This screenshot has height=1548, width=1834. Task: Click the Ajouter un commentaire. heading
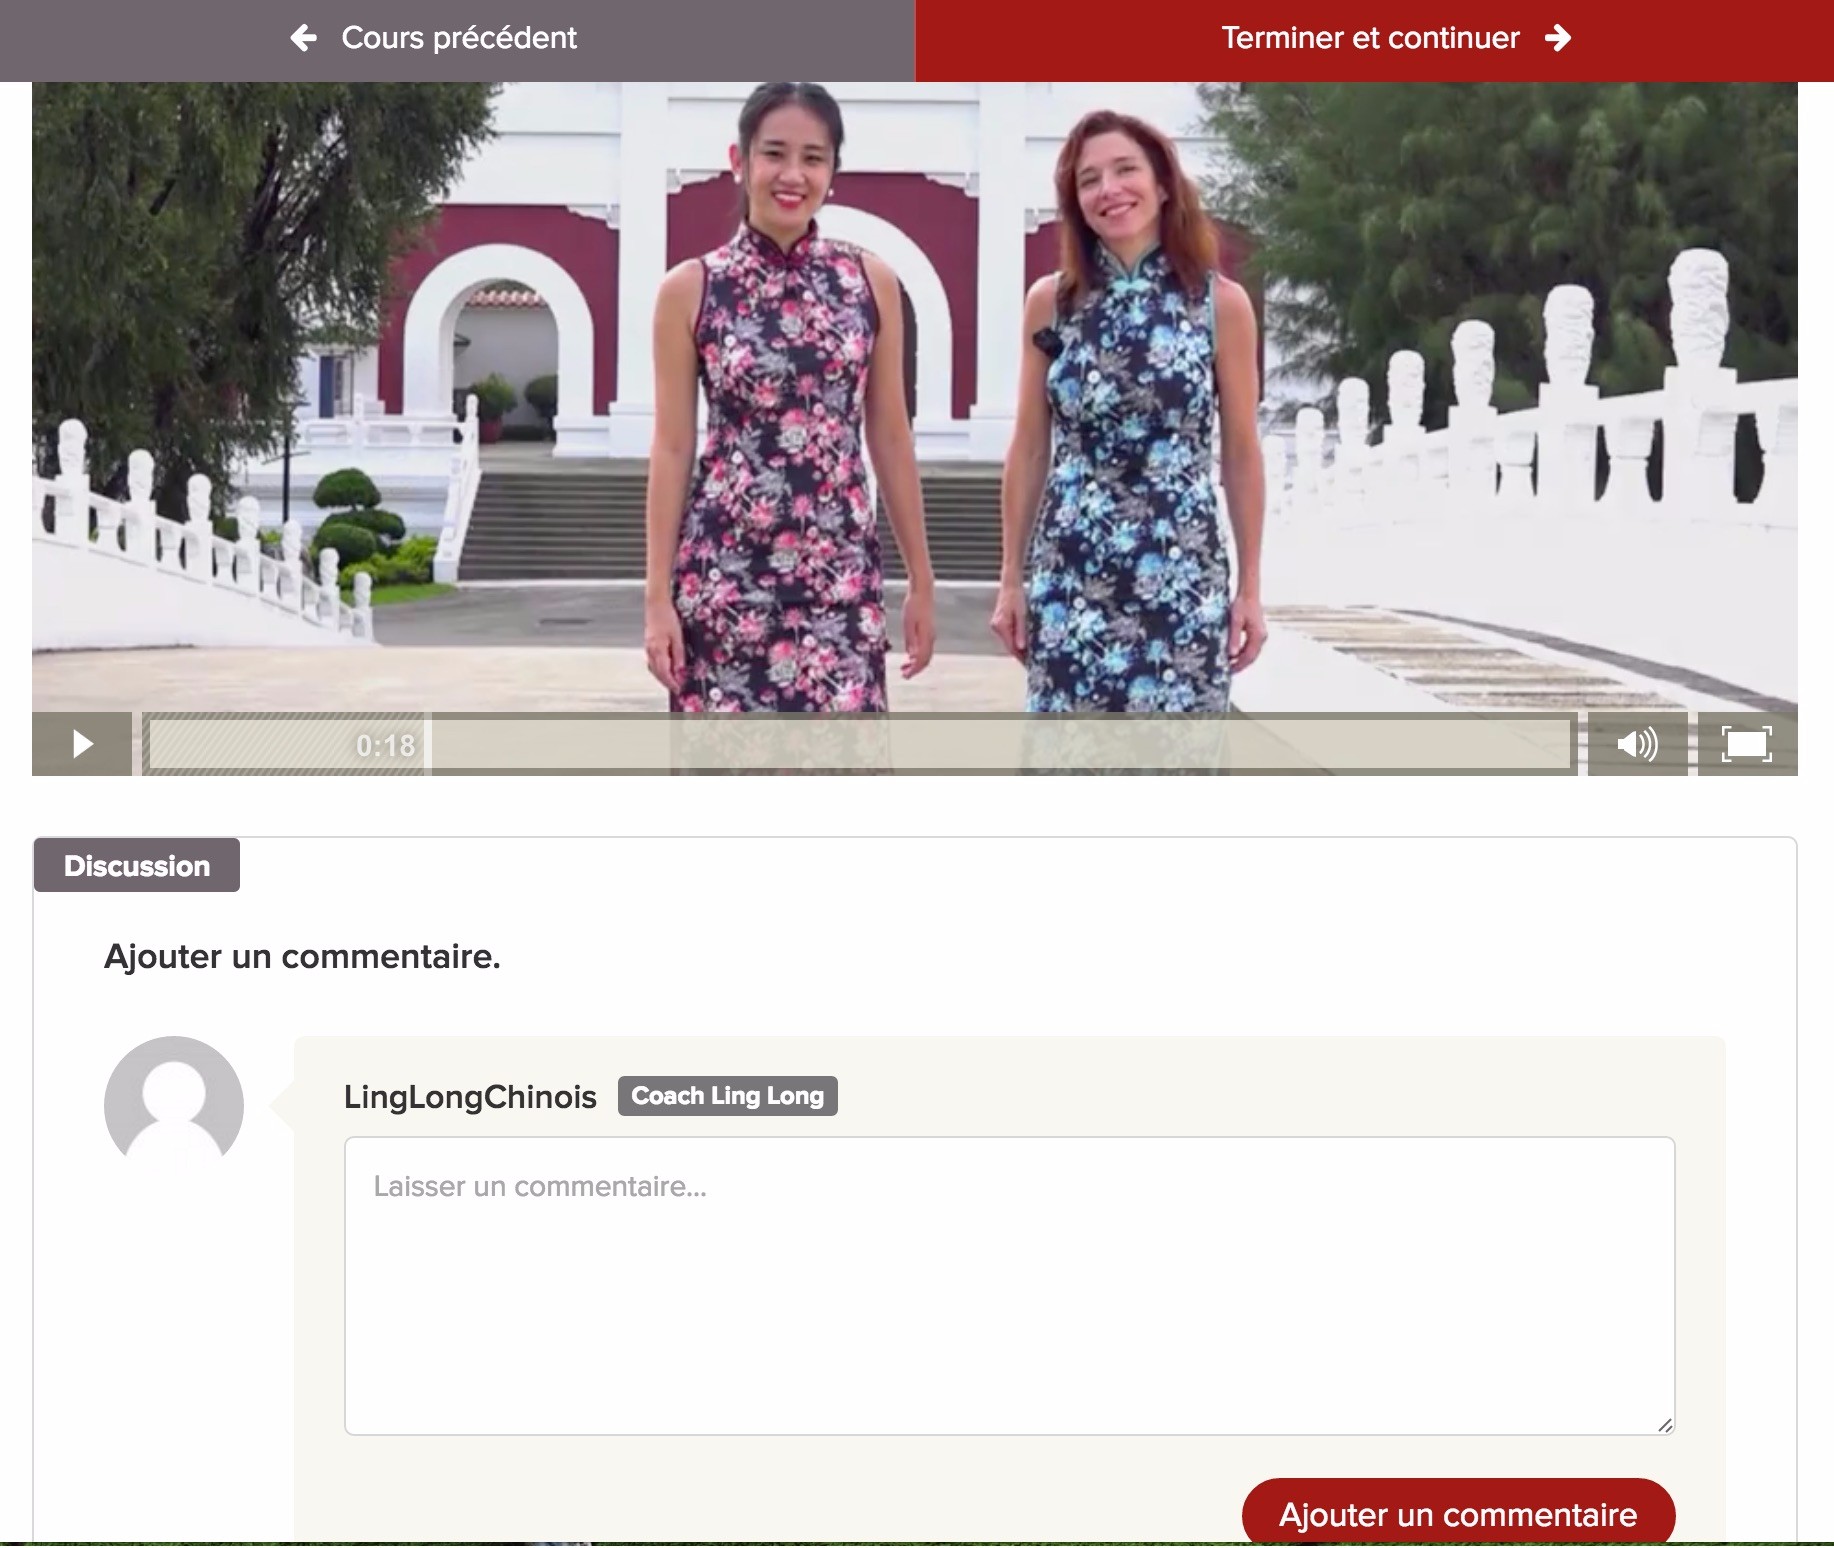pos(302,957)
